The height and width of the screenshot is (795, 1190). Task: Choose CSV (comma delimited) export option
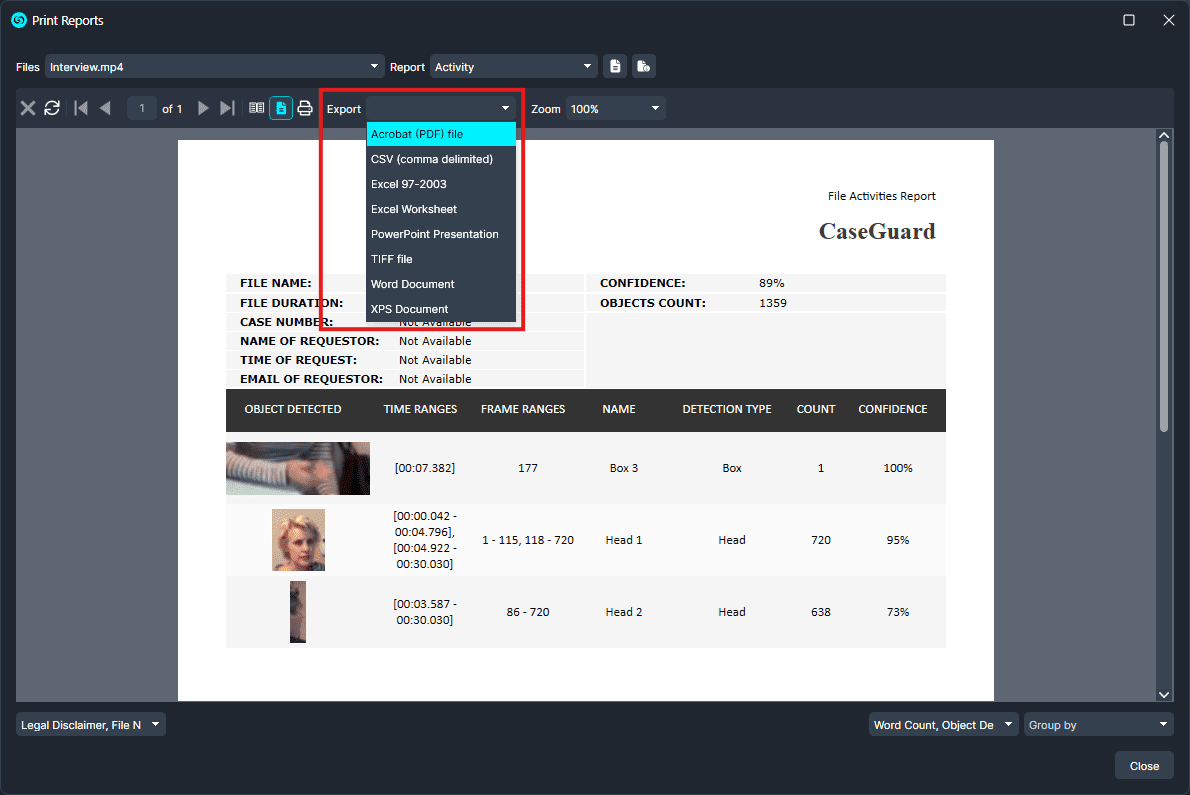(441, 159)
